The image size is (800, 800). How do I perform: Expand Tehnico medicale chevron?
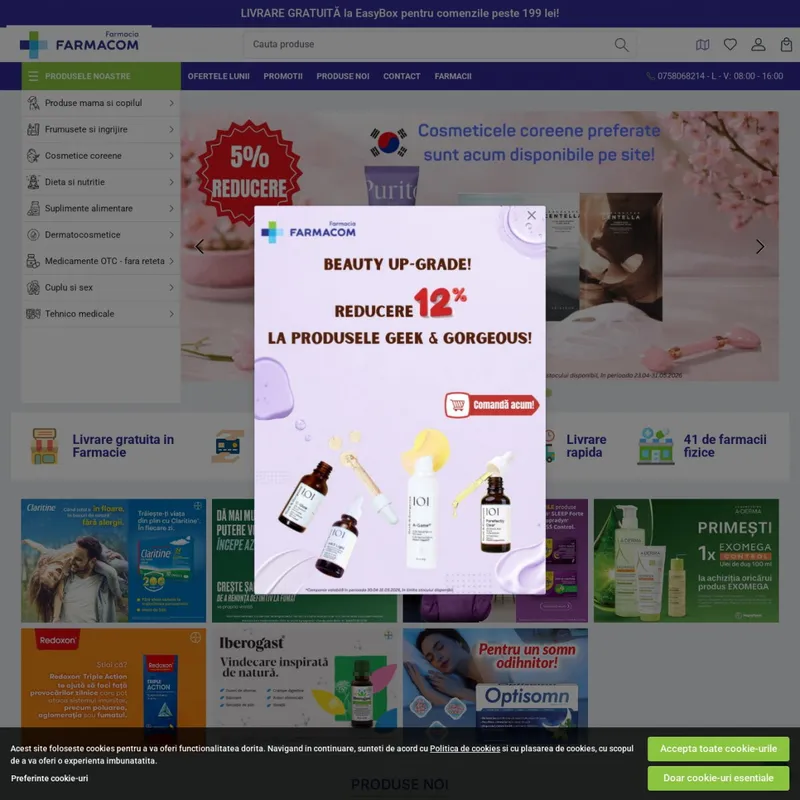(171, 314)
